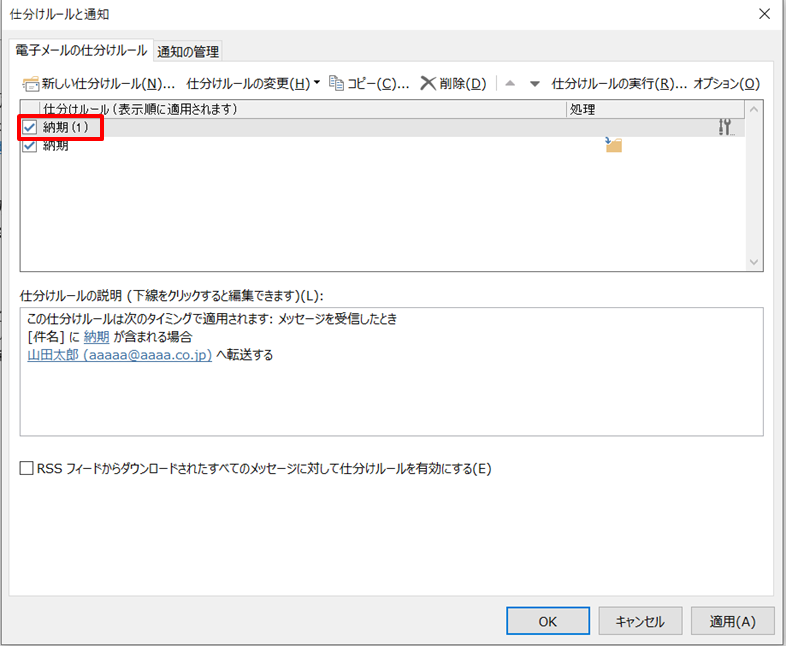Click 仕分けルール column header
The height and width of the screenshot is (646, 786).
pyautogui.click(x=303, y=109)
